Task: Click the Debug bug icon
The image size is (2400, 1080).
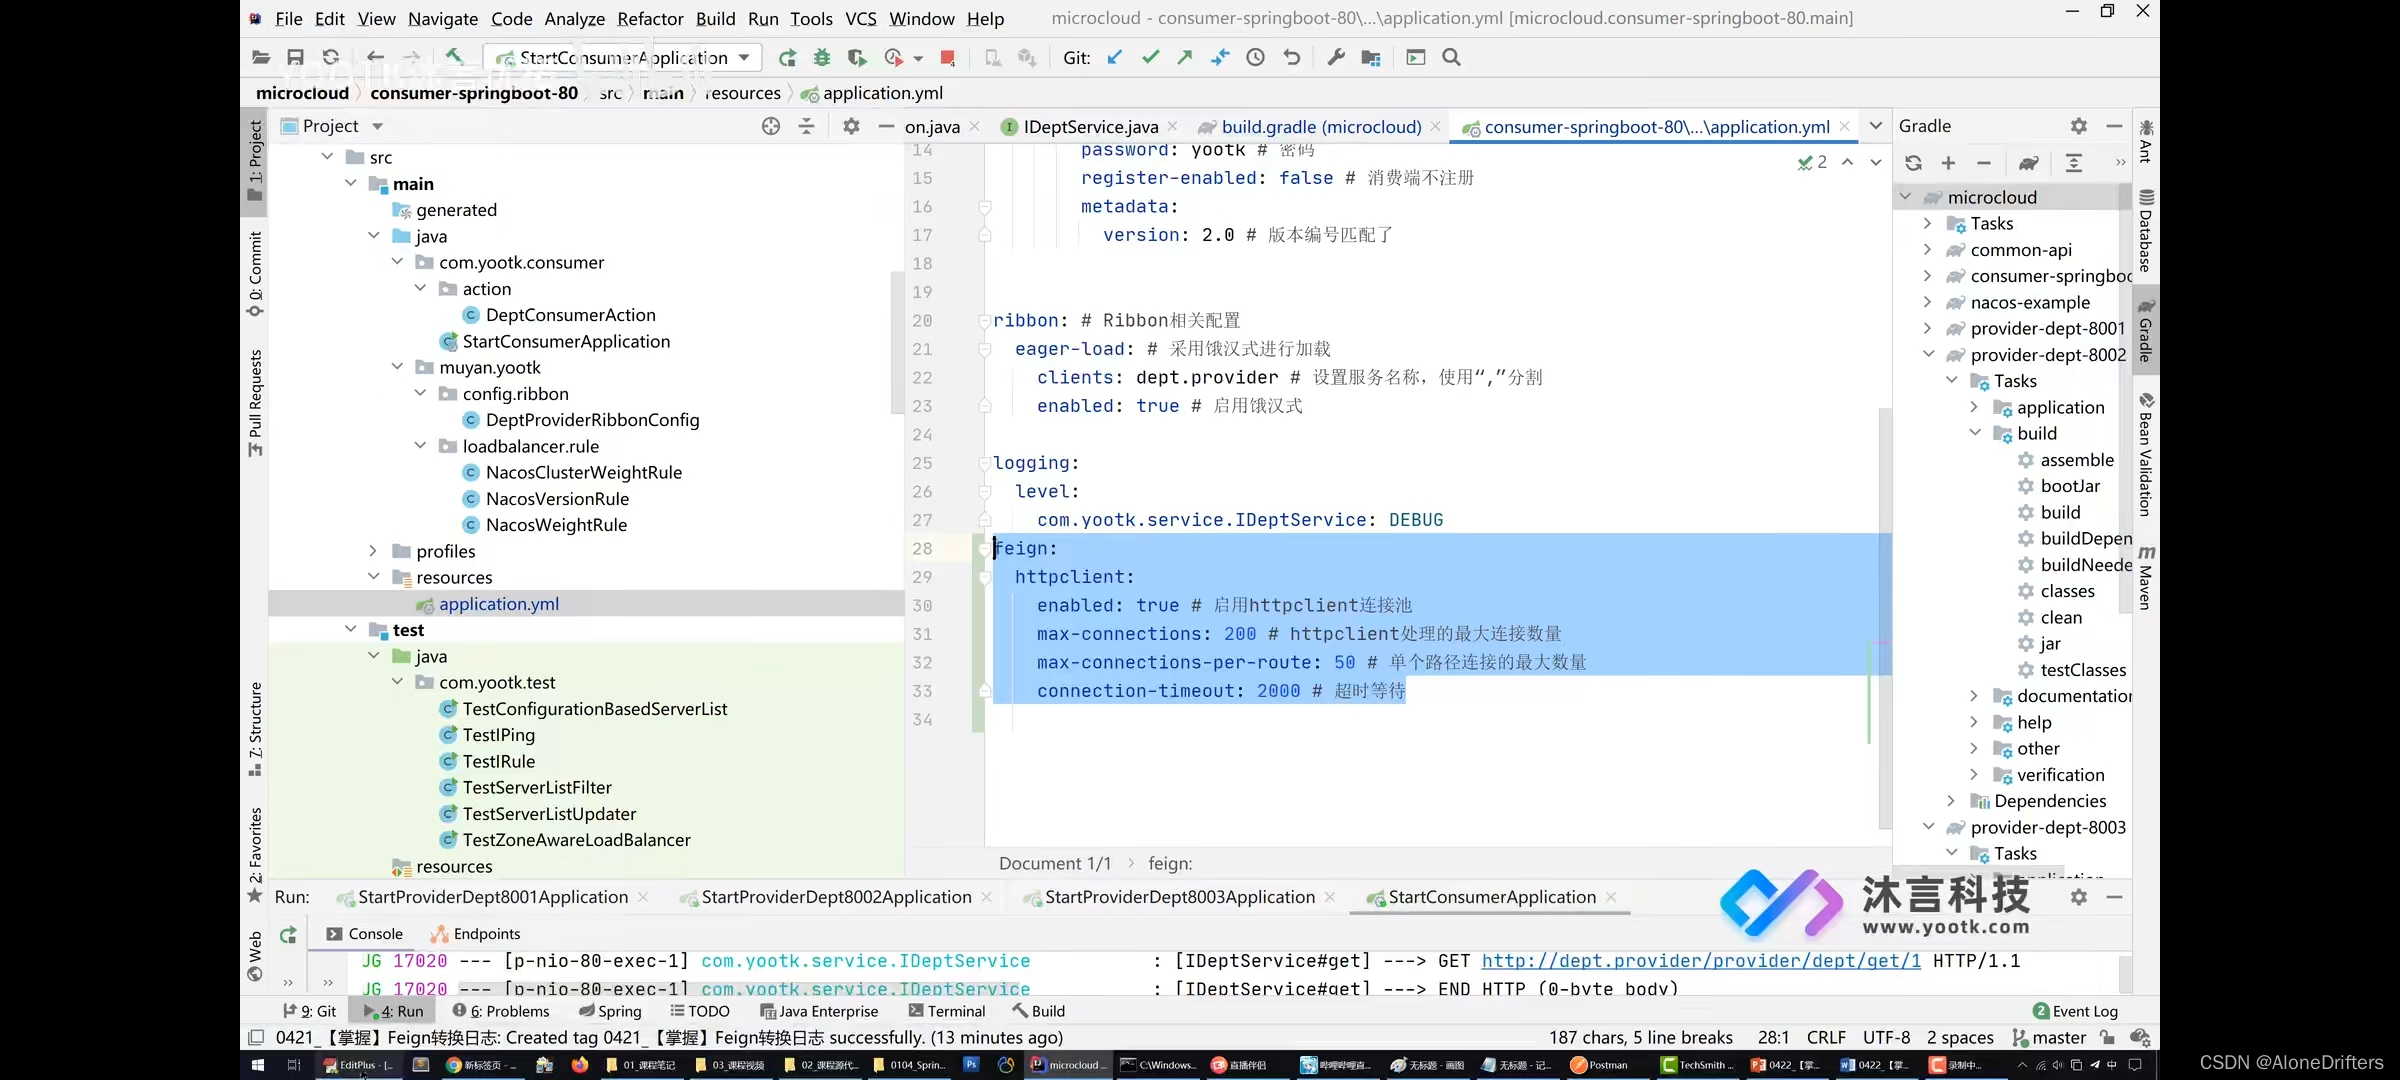Action: tap(822, 58)
